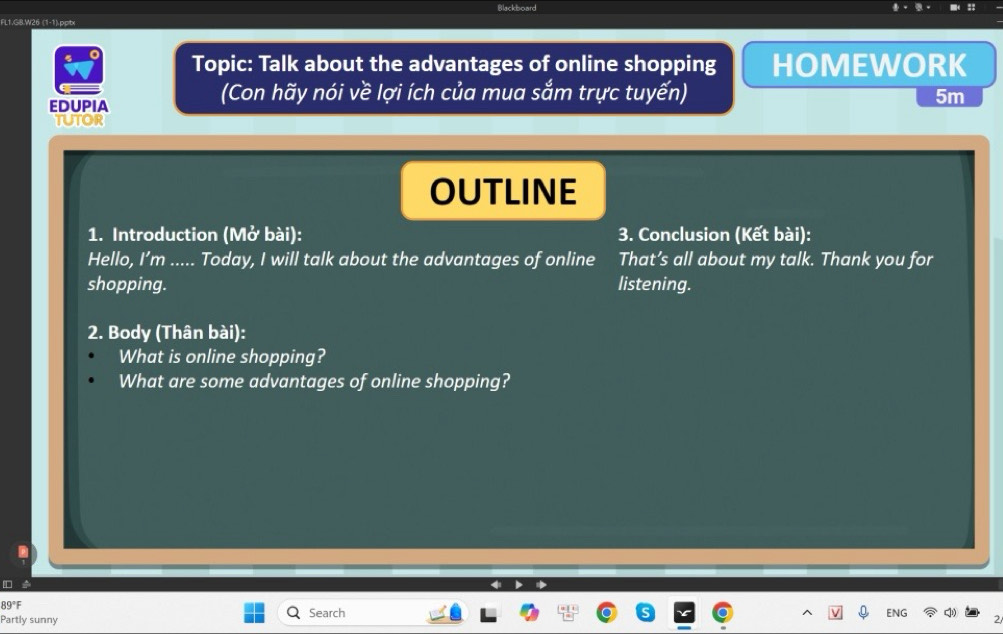
Task: Open Skype from the taskbar
Action: 645,613
